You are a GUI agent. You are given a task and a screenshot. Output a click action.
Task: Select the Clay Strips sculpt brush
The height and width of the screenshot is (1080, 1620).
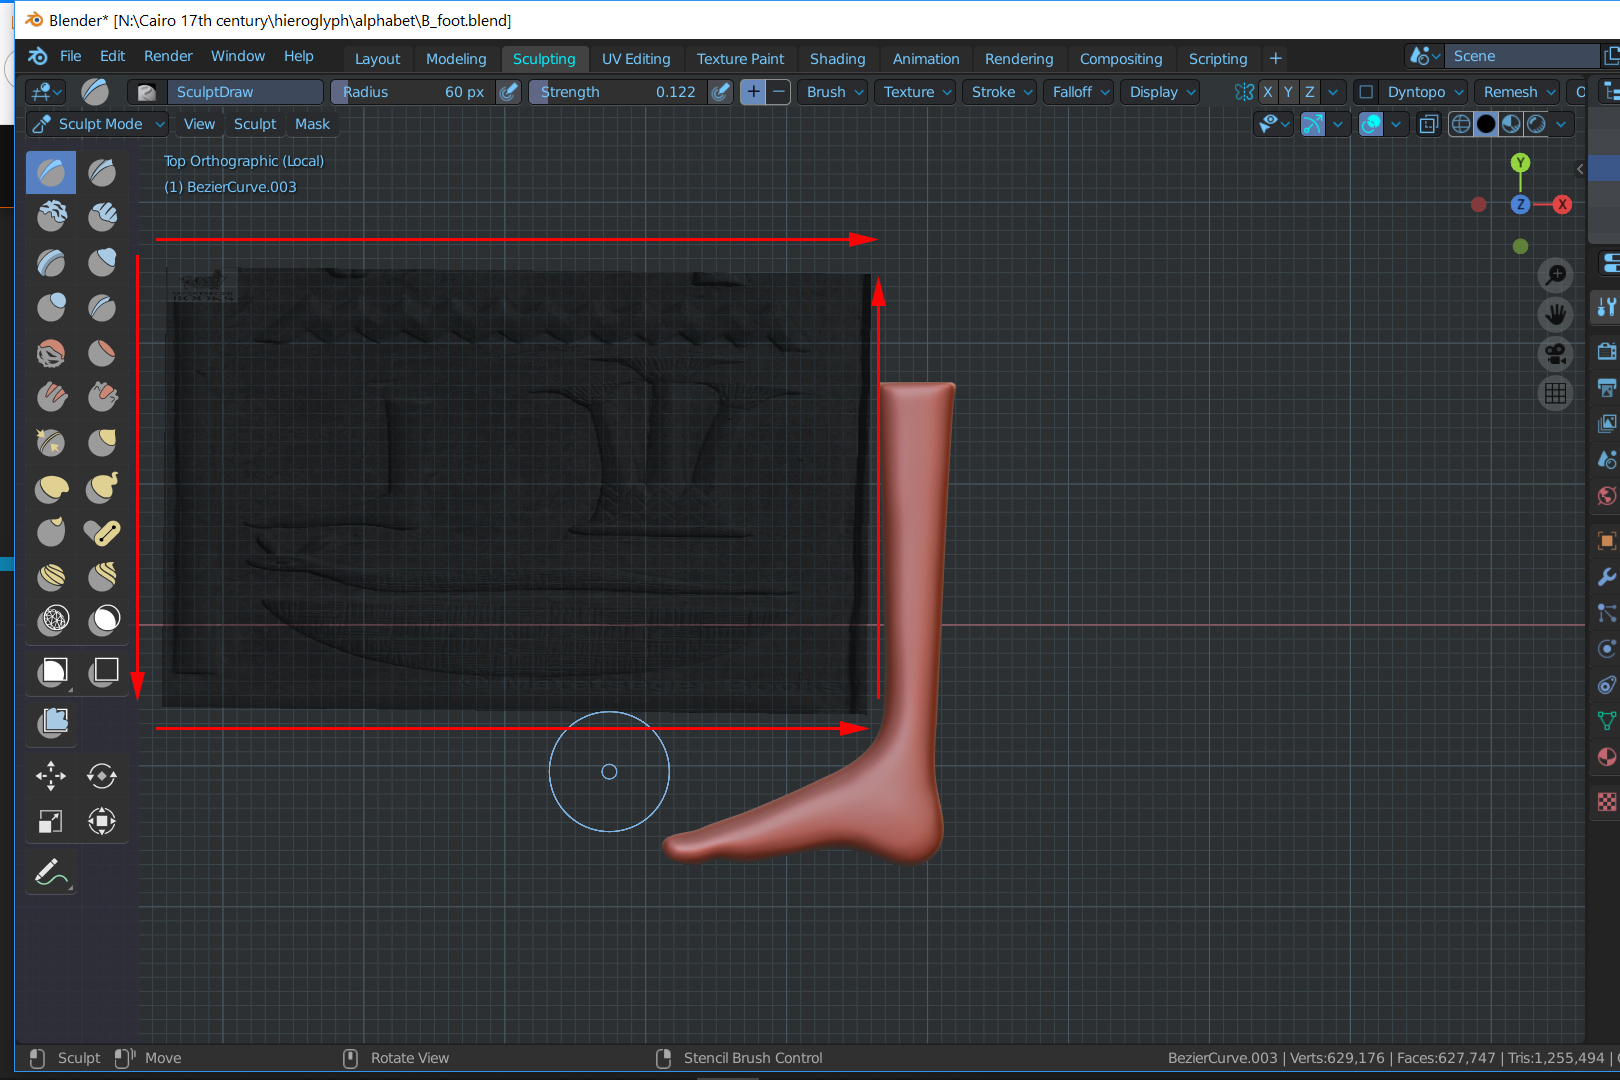102,216
